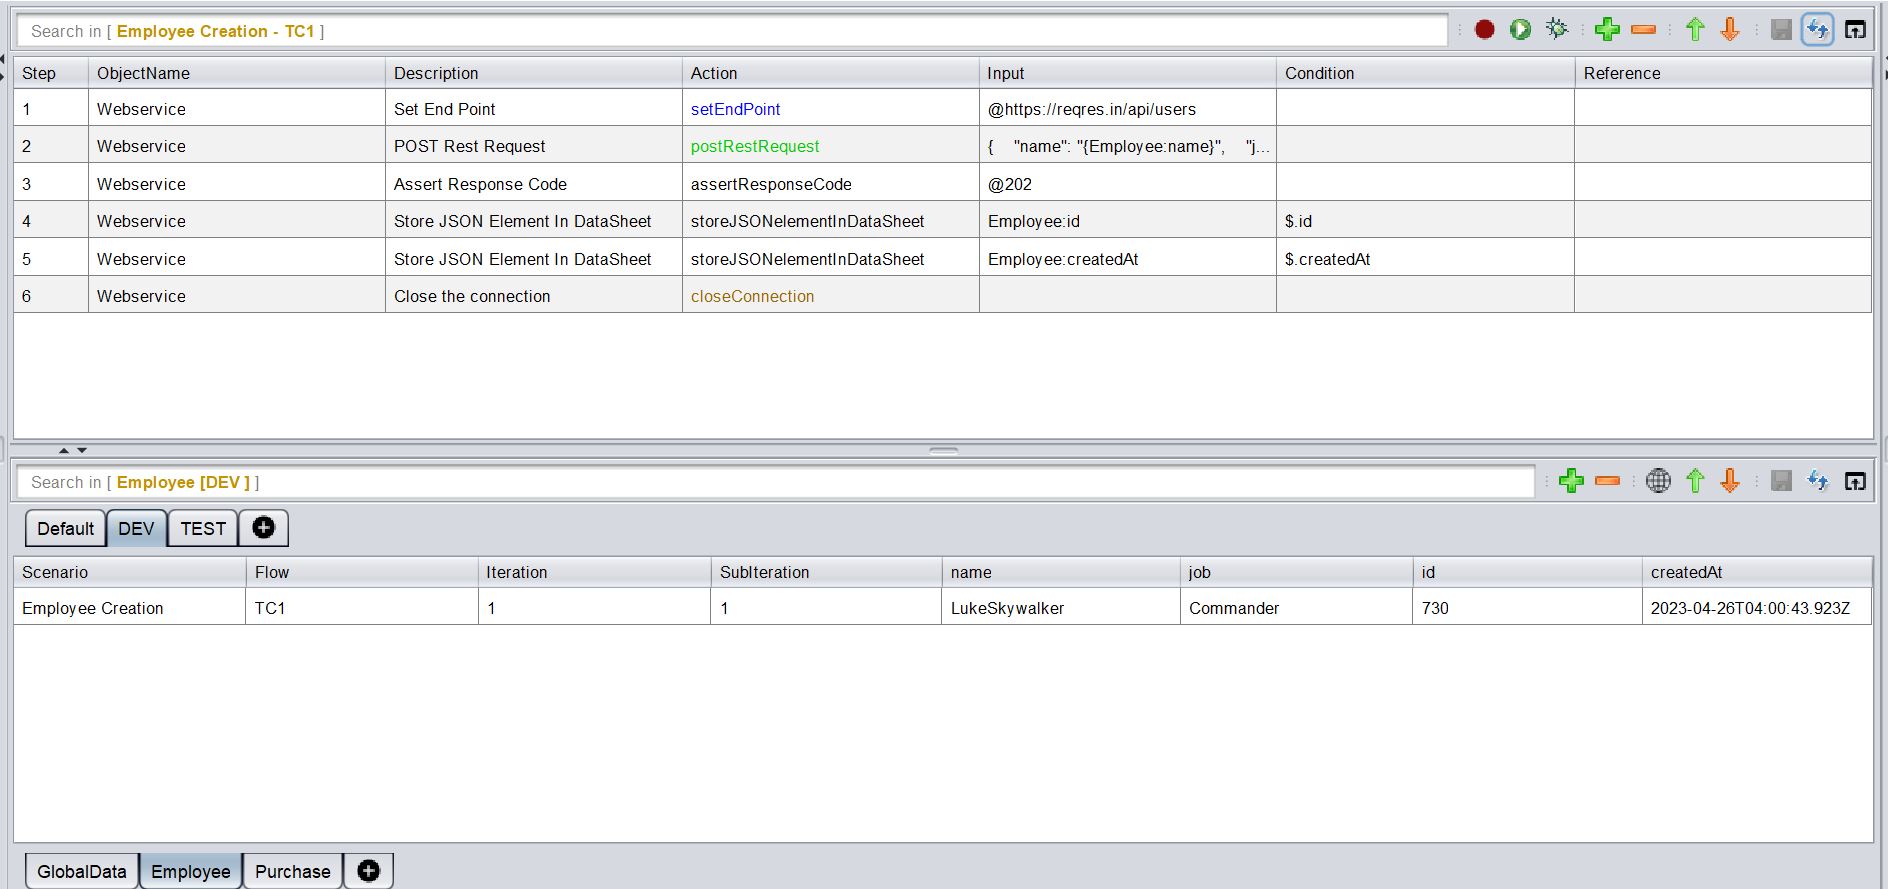Select the Commander job cell
This screenshot has height=889, width=1888.
[x=1296, y=608]
